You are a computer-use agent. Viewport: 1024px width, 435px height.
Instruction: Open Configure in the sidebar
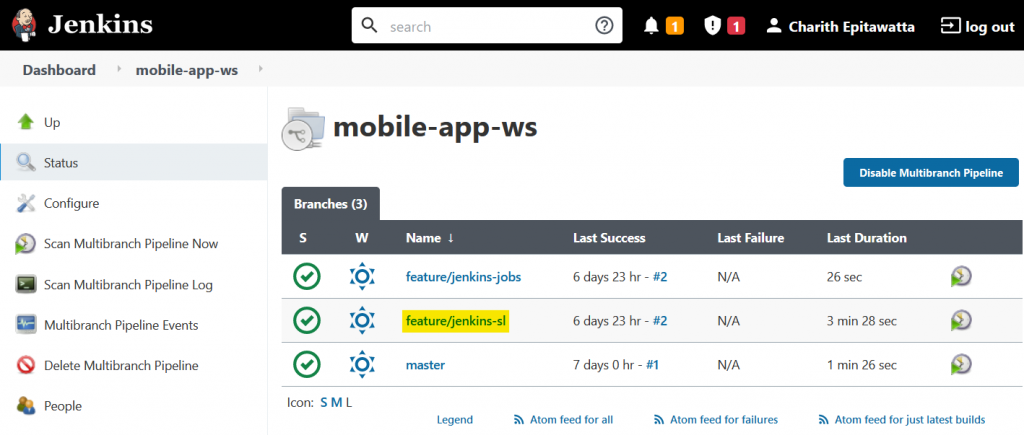(71, 203)
